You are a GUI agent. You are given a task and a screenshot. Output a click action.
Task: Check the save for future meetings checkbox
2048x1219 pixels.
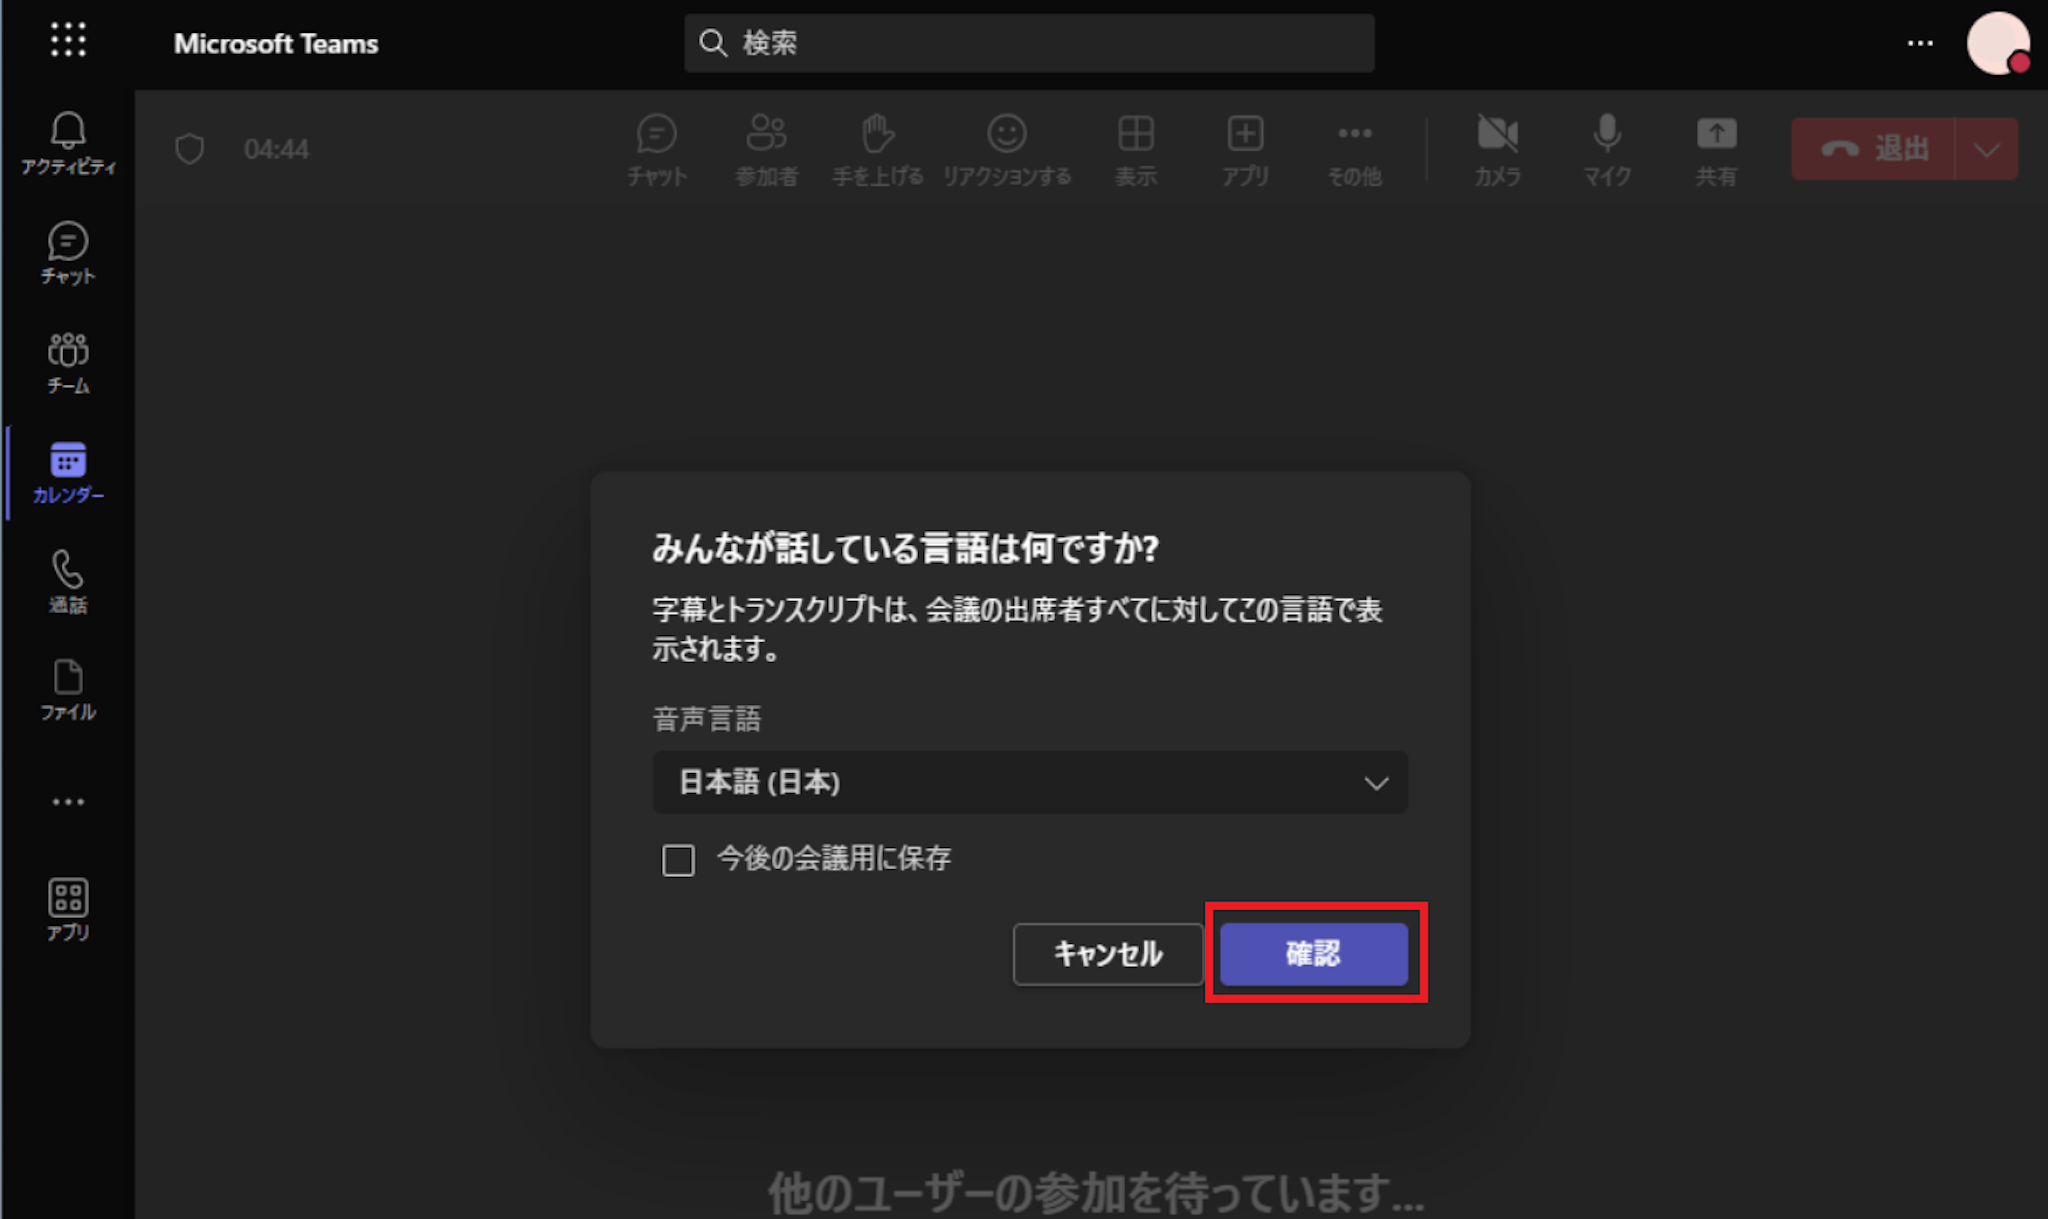click(x=678, y=860)
